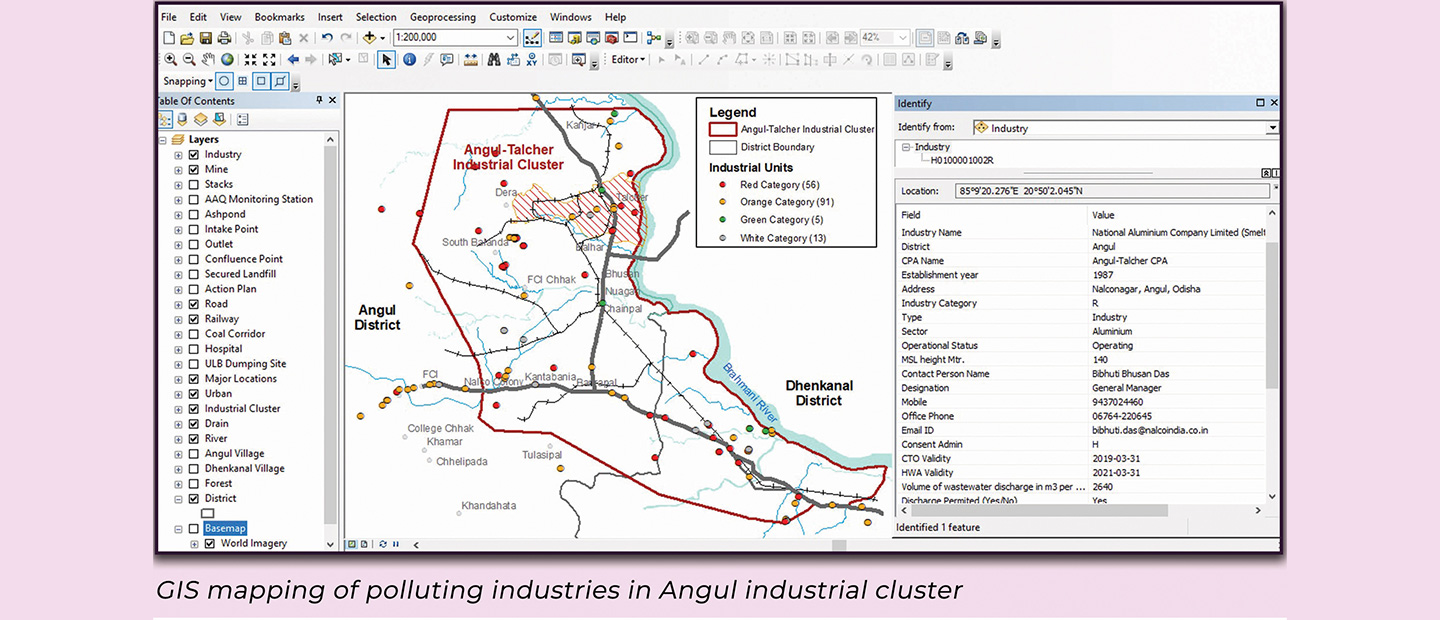Open Go To XY tool
1440x620 pixels.
pyautogui.click(x=532, y=60)
